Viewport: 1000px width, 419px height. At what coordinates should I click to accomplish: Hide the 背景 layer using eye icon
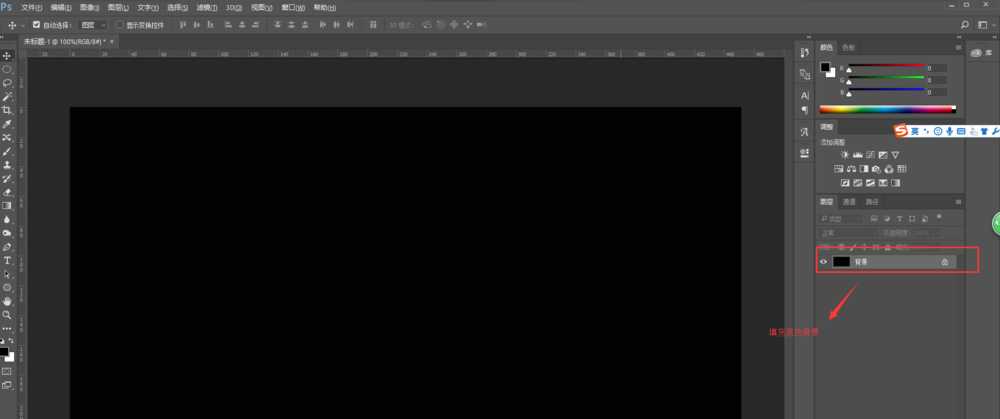824,262
